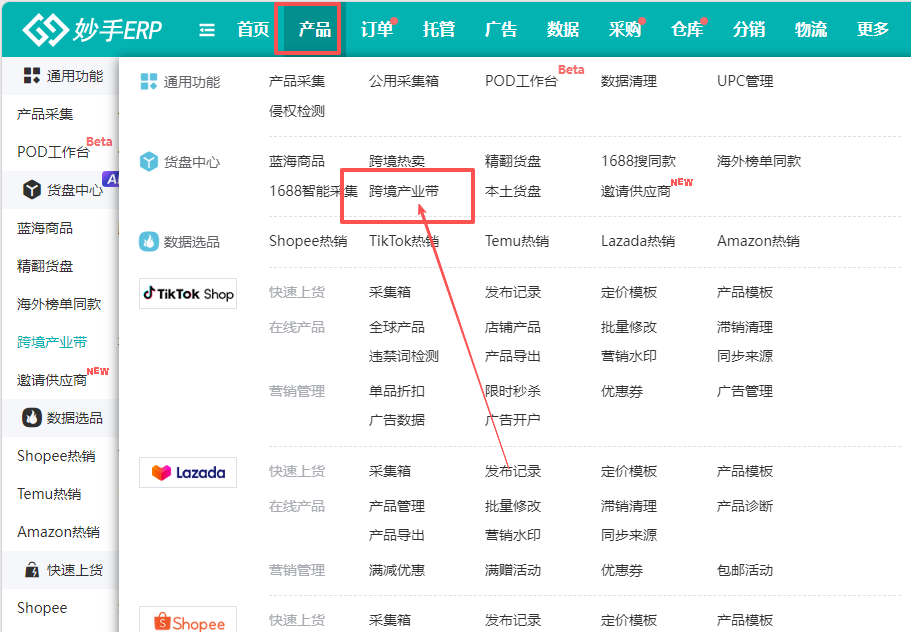Click the 妙手ERP logo icon

[44, 28]
